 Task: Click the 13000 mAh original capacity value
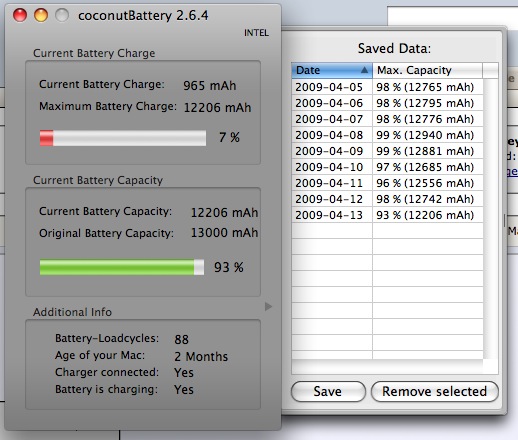point(224,233)
